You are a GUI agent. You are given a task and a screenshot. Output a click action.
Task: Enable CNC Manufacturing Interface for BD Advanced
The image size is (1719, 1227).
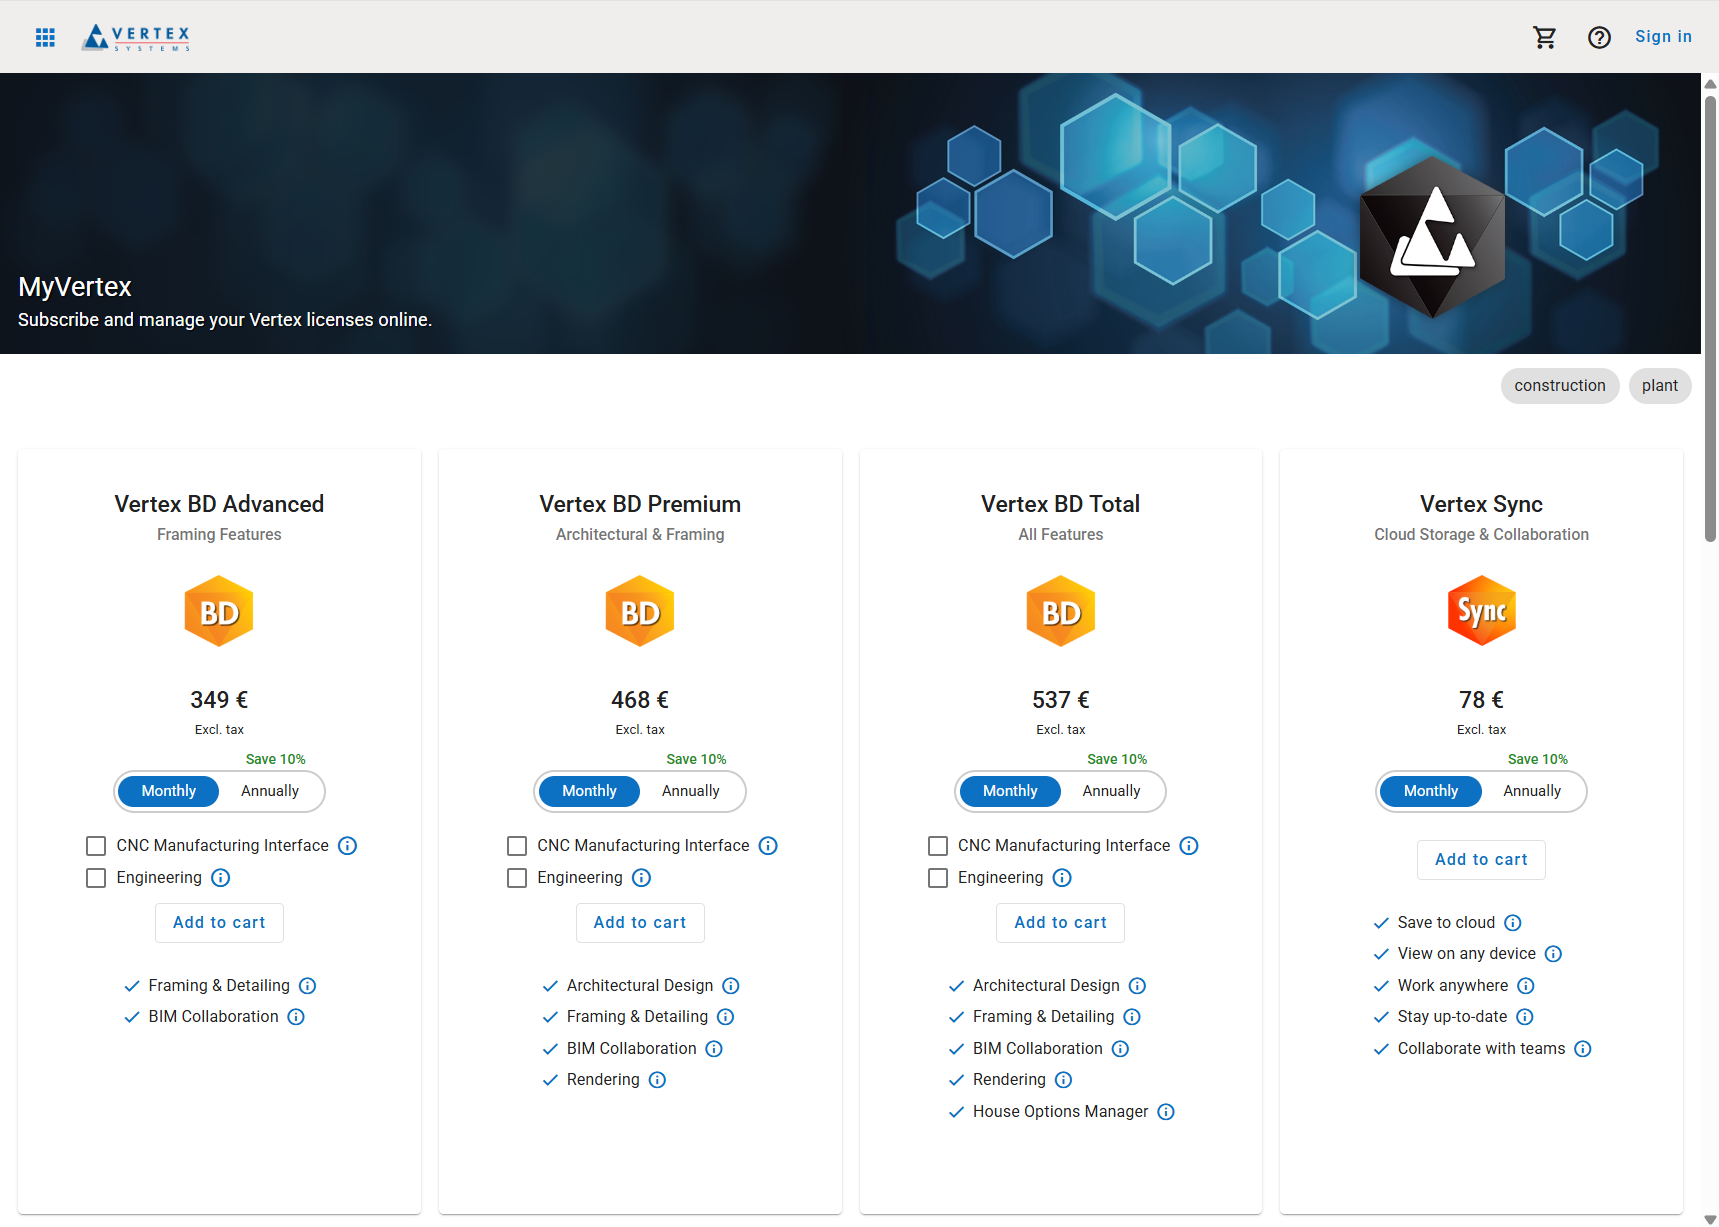click(96, 846)
